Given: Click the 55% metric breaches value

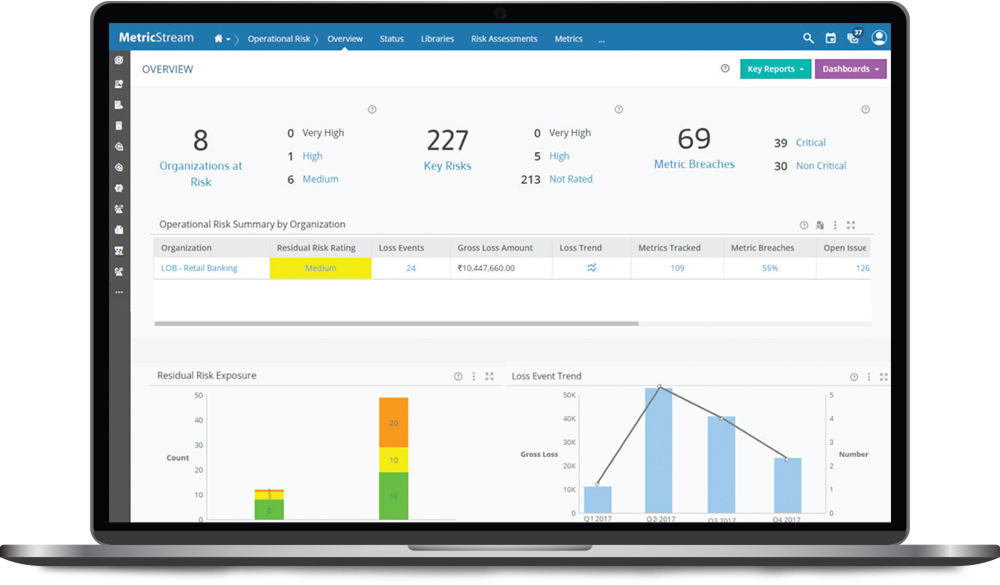Looking at the screenshot, I should click(x=770, y=268).
